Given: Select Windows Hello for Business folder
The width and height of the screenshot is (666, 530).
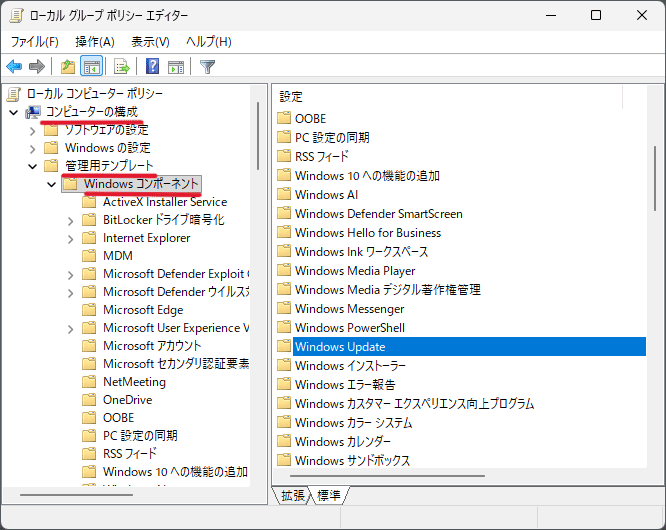Looking at the screenshot, I should pyautogui.click(x=368, y=233).
